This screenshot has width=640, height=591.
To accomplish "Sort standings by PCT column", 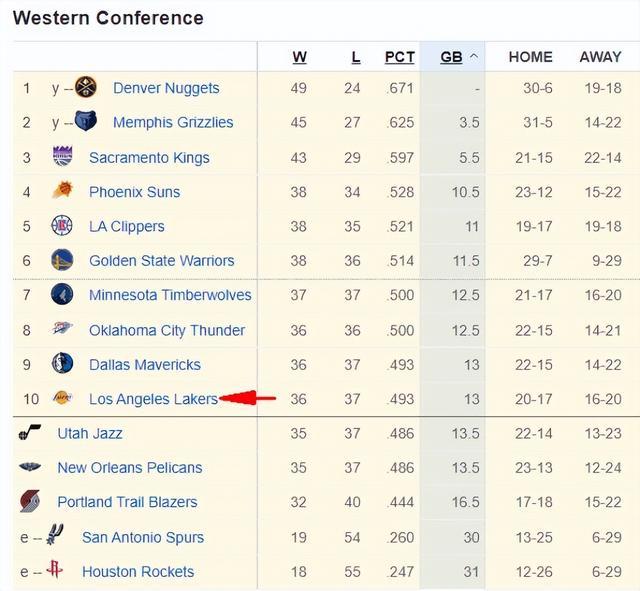I will [x=400, y=57].
